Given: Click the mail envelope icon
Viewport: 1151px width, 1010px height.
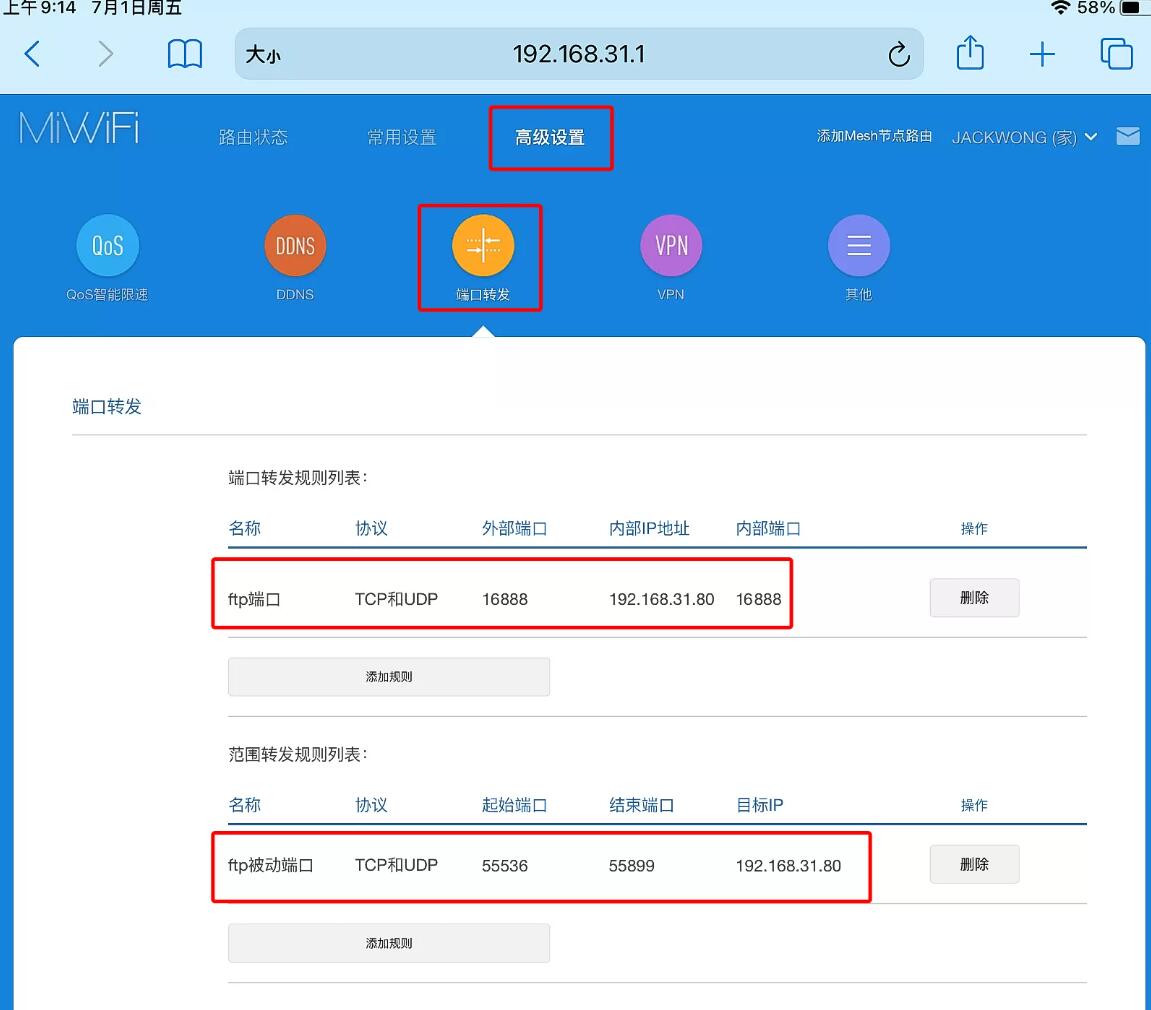Looking at the screenshot, I should pyautogui.click(x=1128, y=137).
